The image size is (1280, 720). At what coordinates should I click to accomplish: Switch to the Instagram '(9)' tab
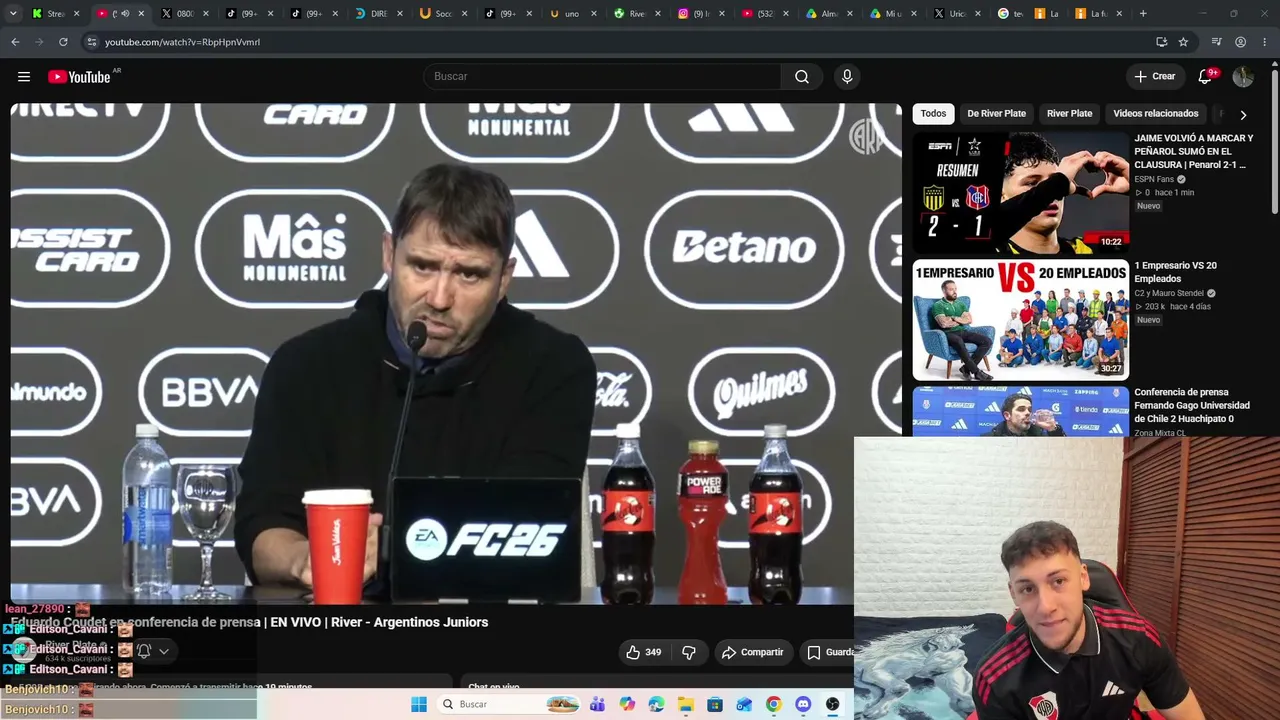click(x=702, y=14)
